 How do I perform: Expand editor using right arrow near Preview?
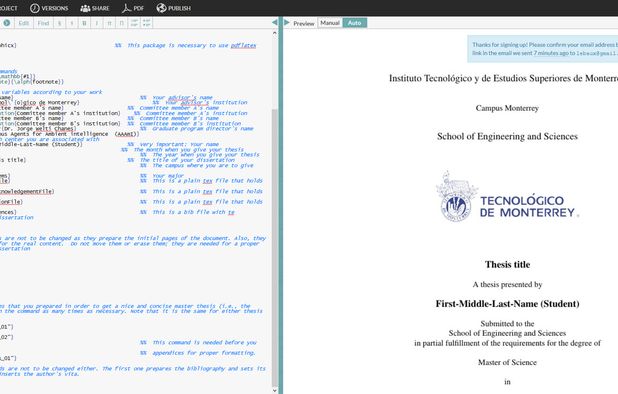point(287,22)
